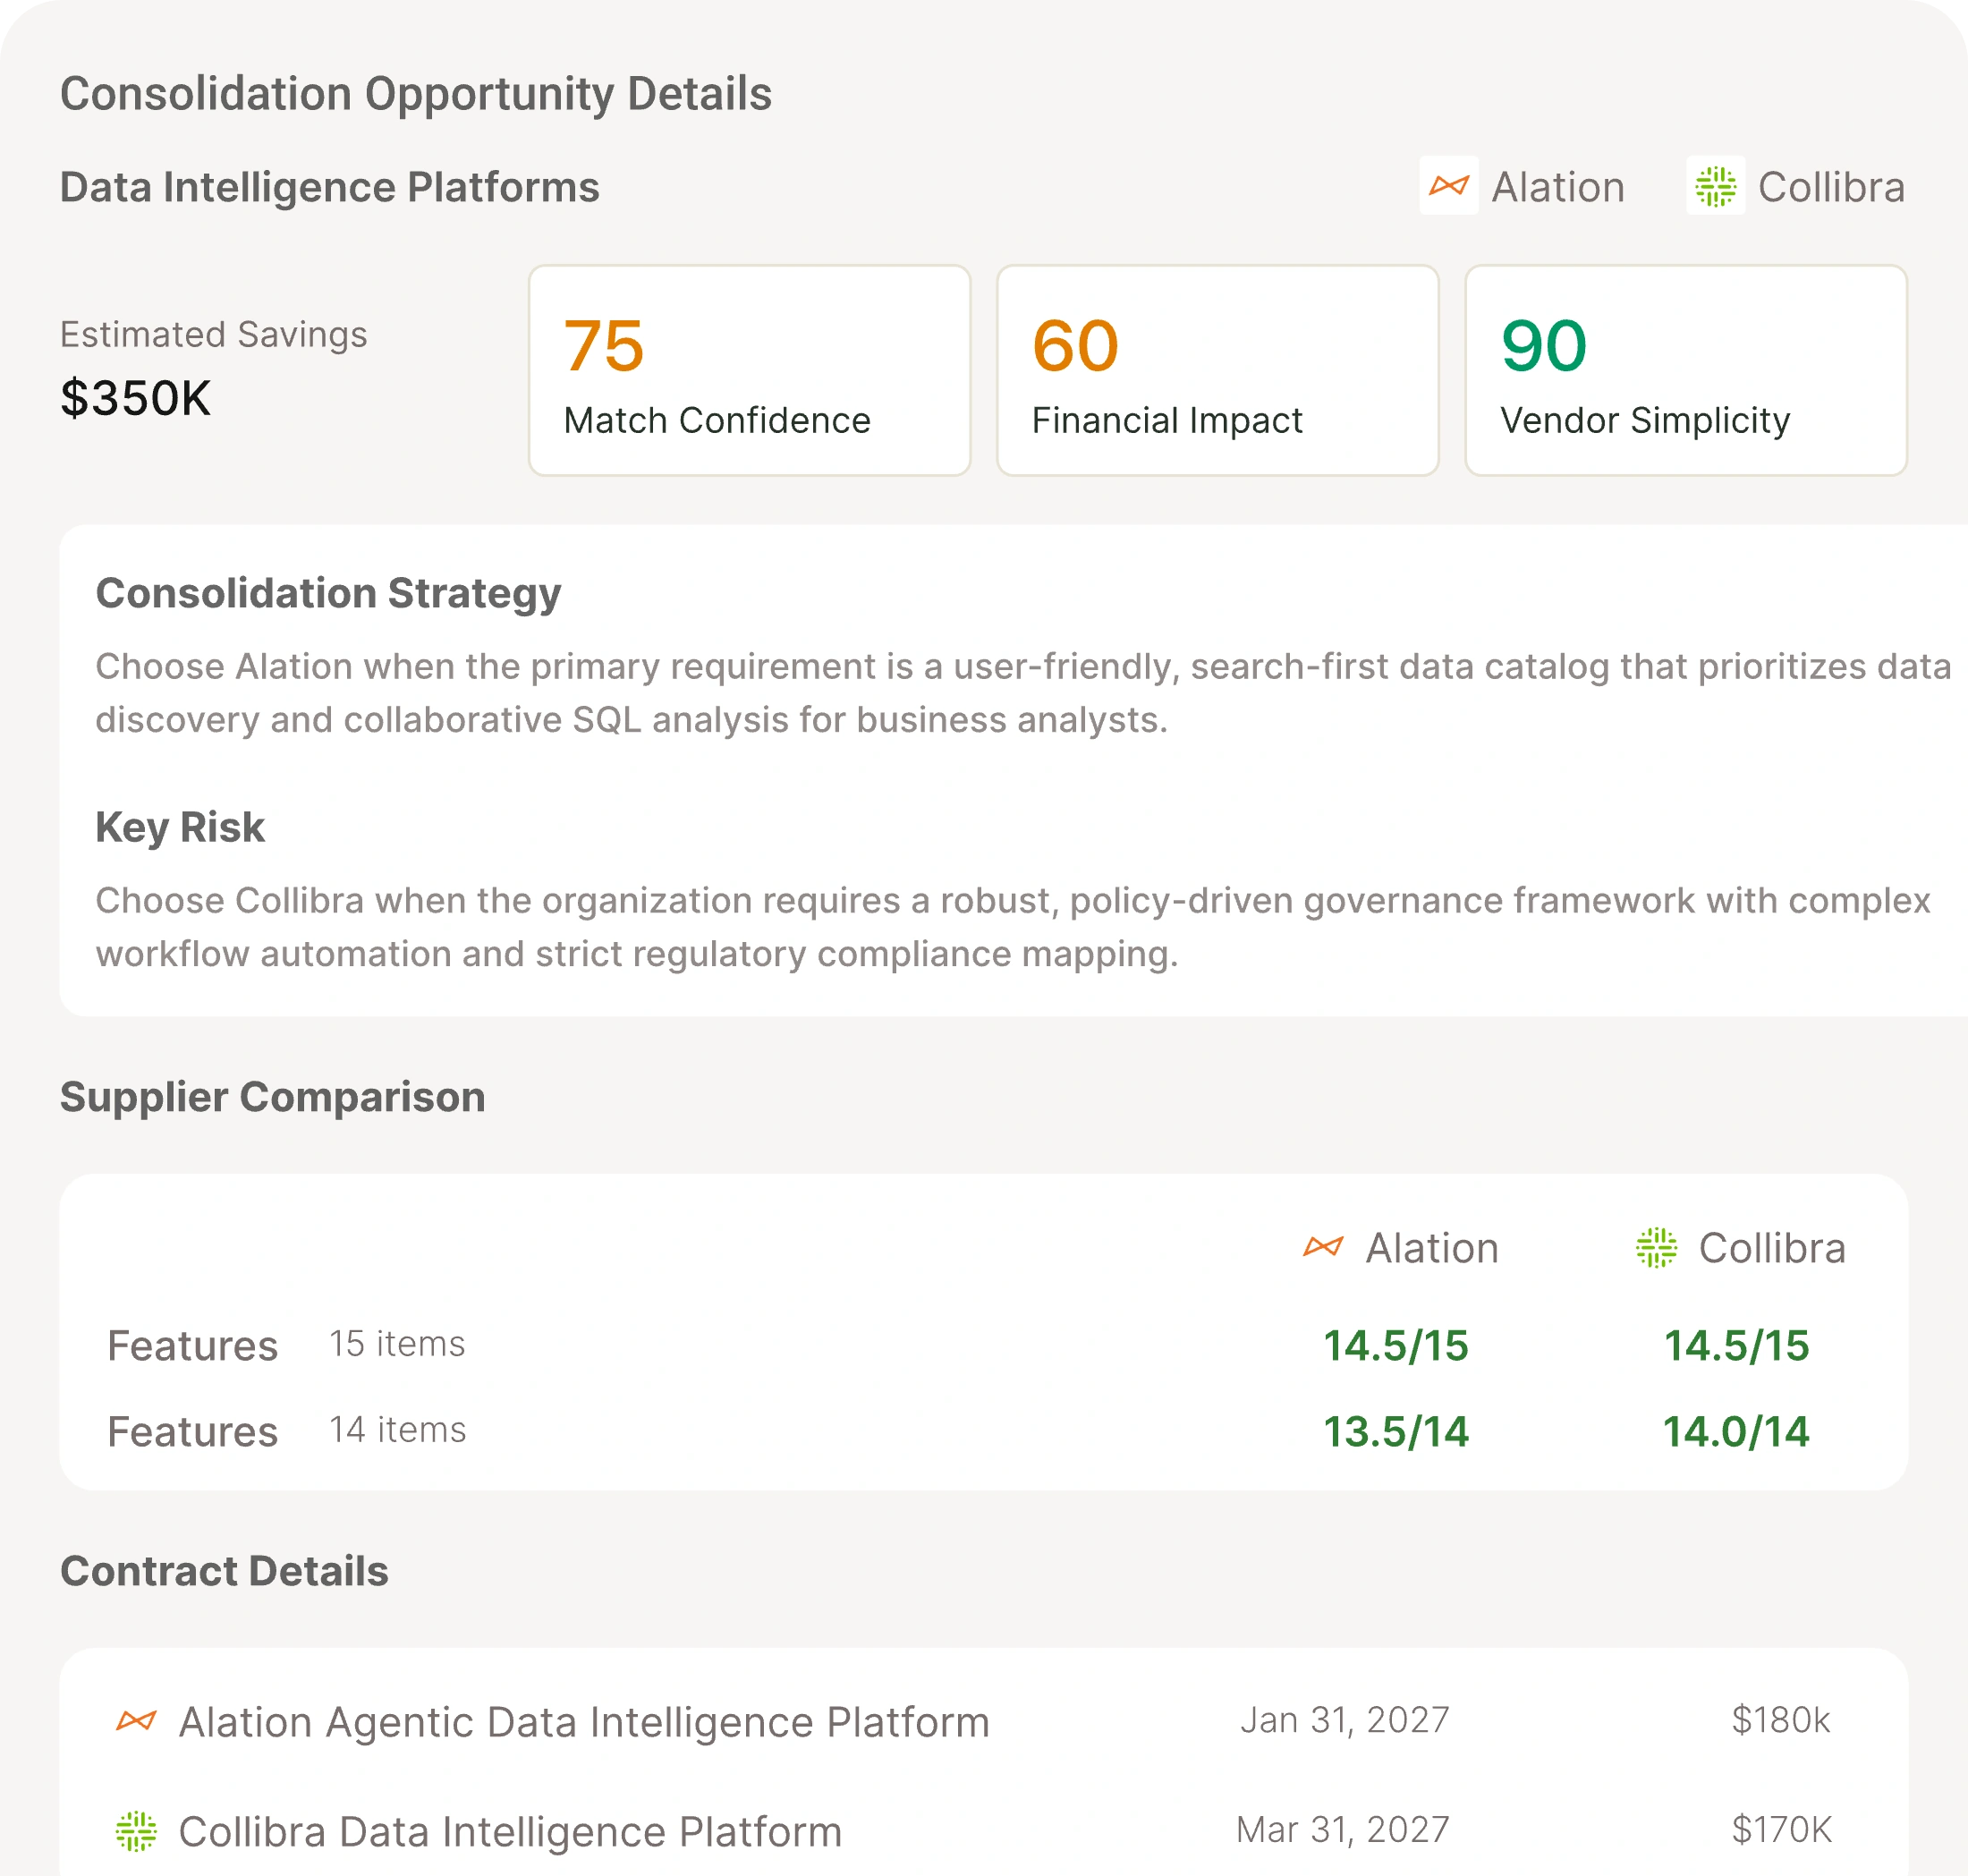This screenshot has width=1968, height=1876.
Task: Click the Key Risk description paragraph
Action: [1013, 927]
